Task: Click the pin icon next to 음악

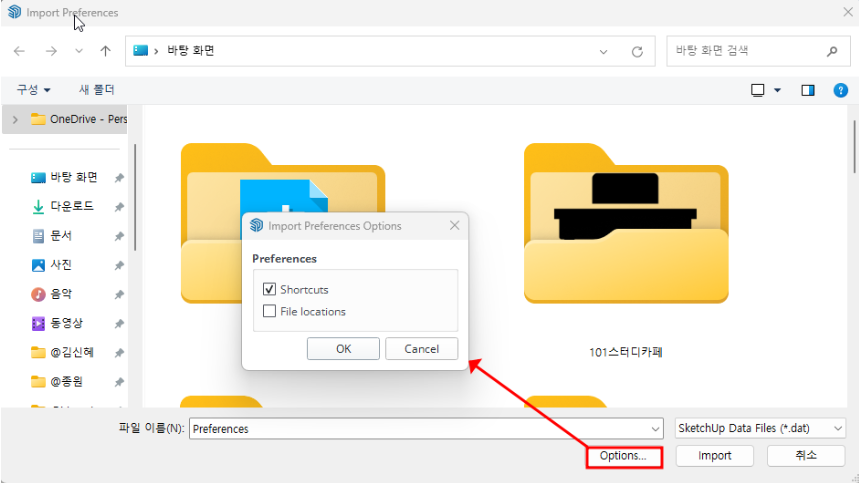Action: 119,295
